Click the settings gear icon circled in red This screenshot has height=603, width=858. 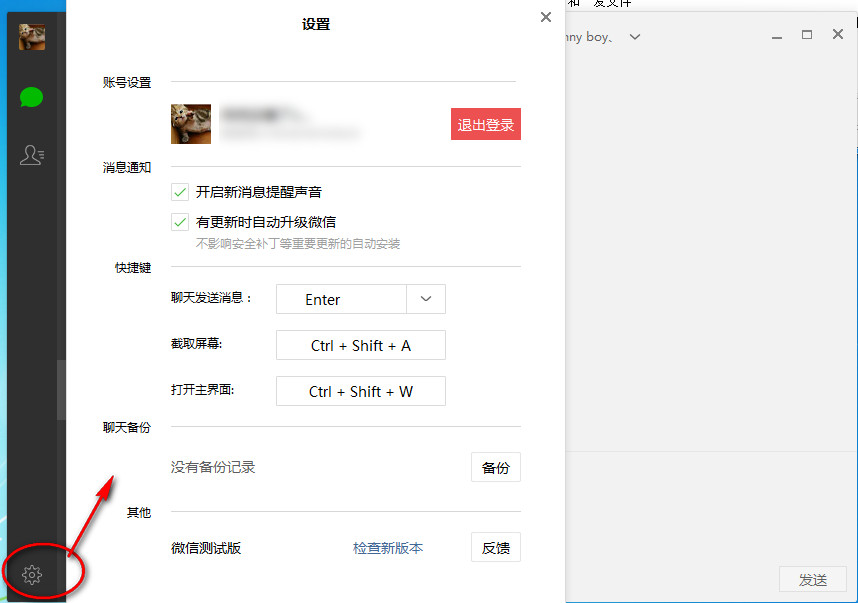[x=31, y=574]
